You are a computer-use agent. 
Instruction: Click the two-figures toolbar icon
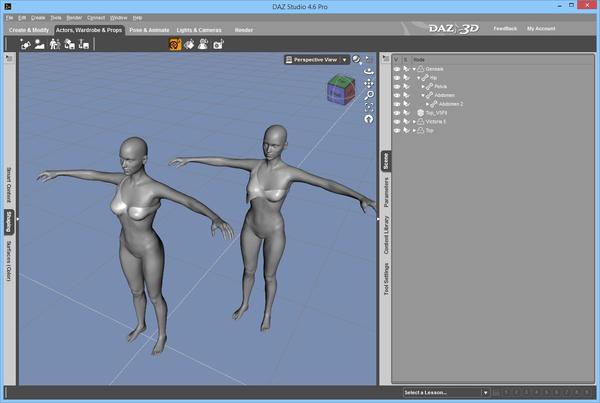[x=55, y=44]
